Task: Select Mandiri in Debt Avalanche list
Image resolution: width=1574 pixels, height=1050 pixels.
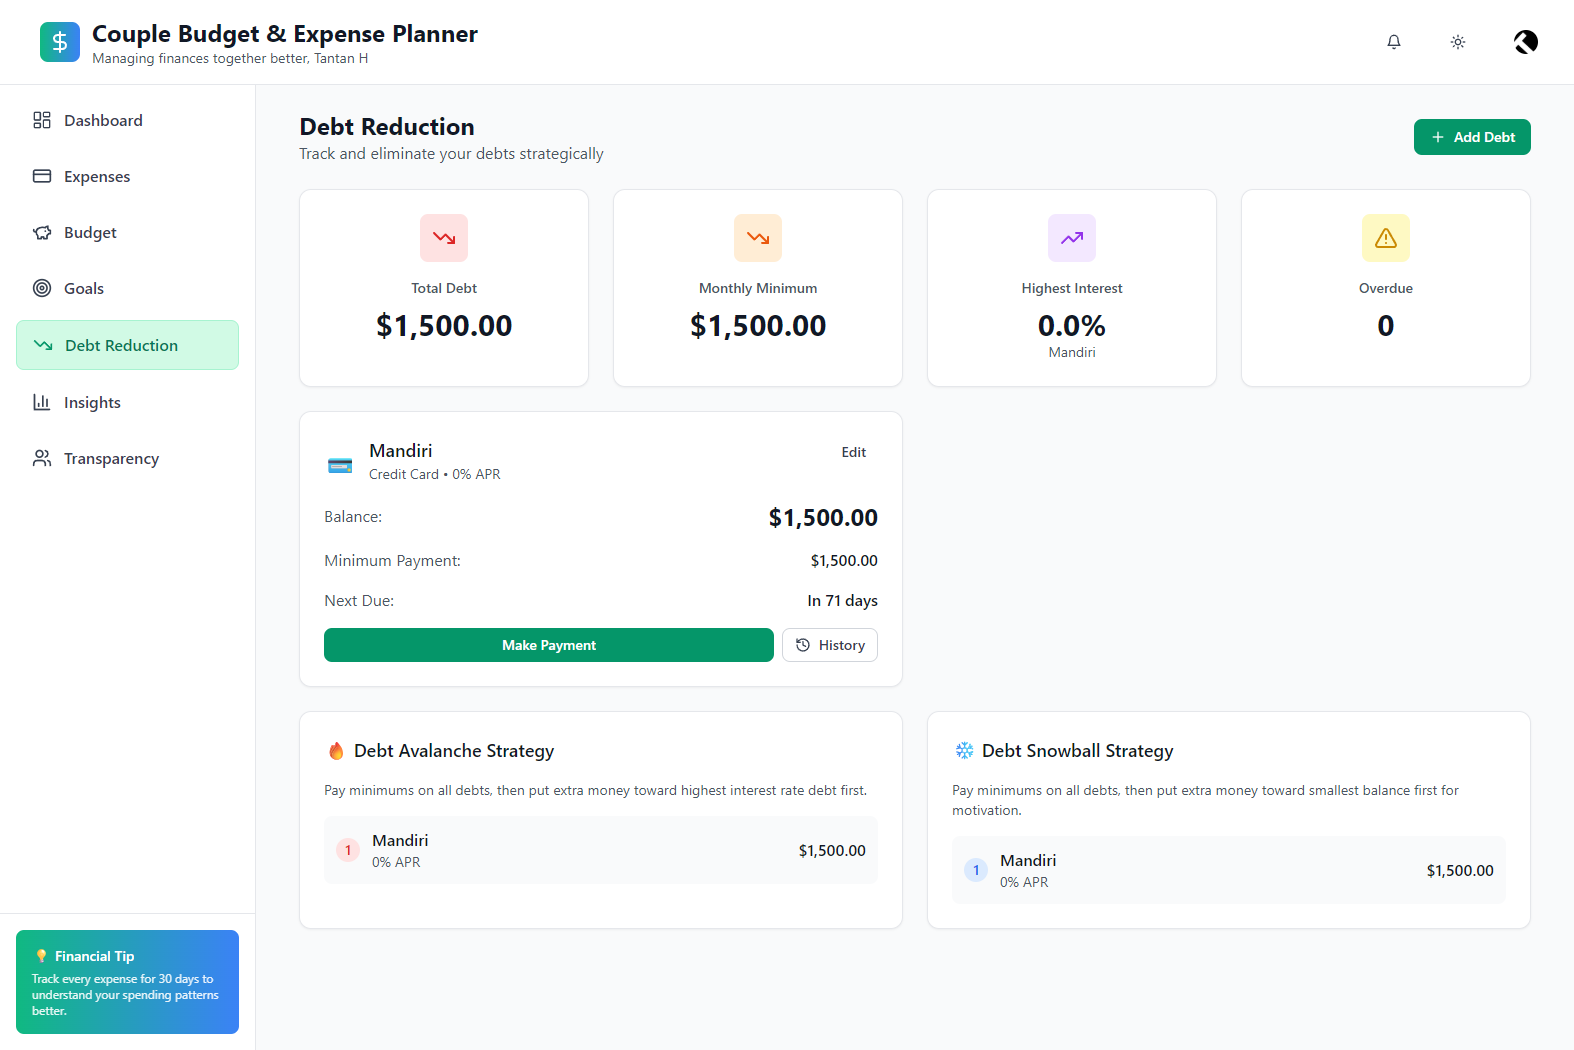Action: (x=600, y=850)
